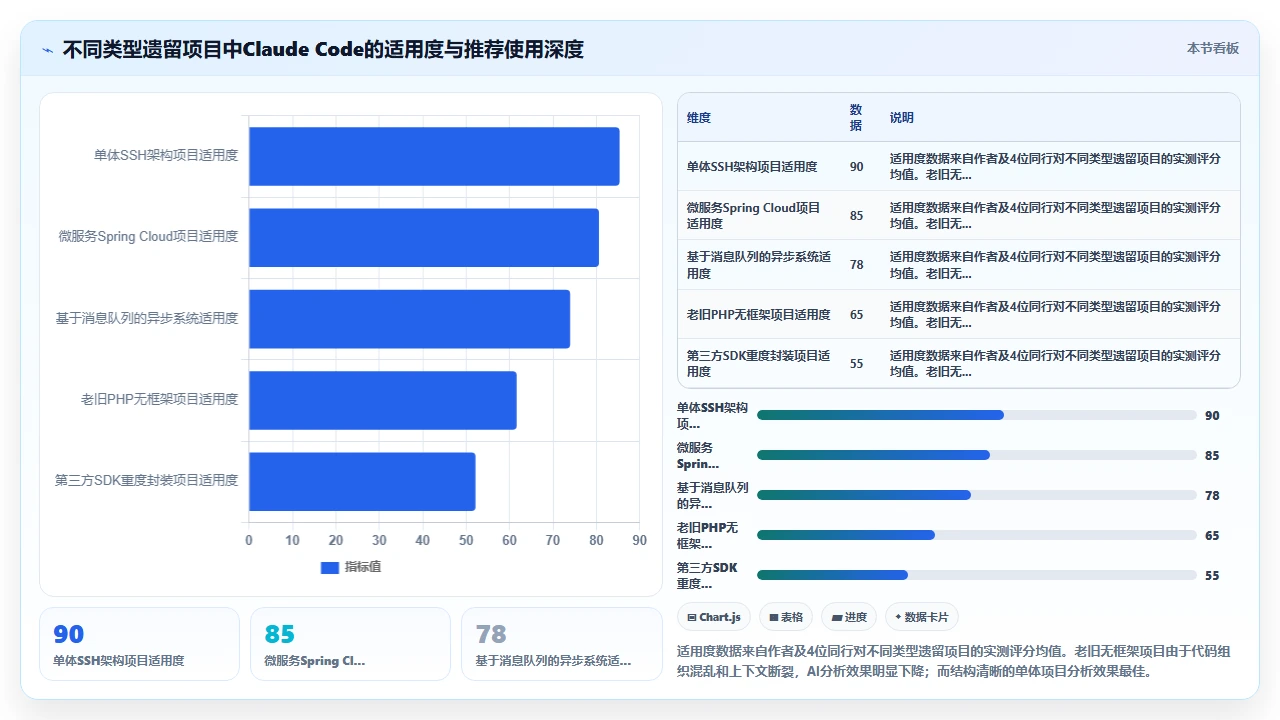Click value 90 in the table

856,167
